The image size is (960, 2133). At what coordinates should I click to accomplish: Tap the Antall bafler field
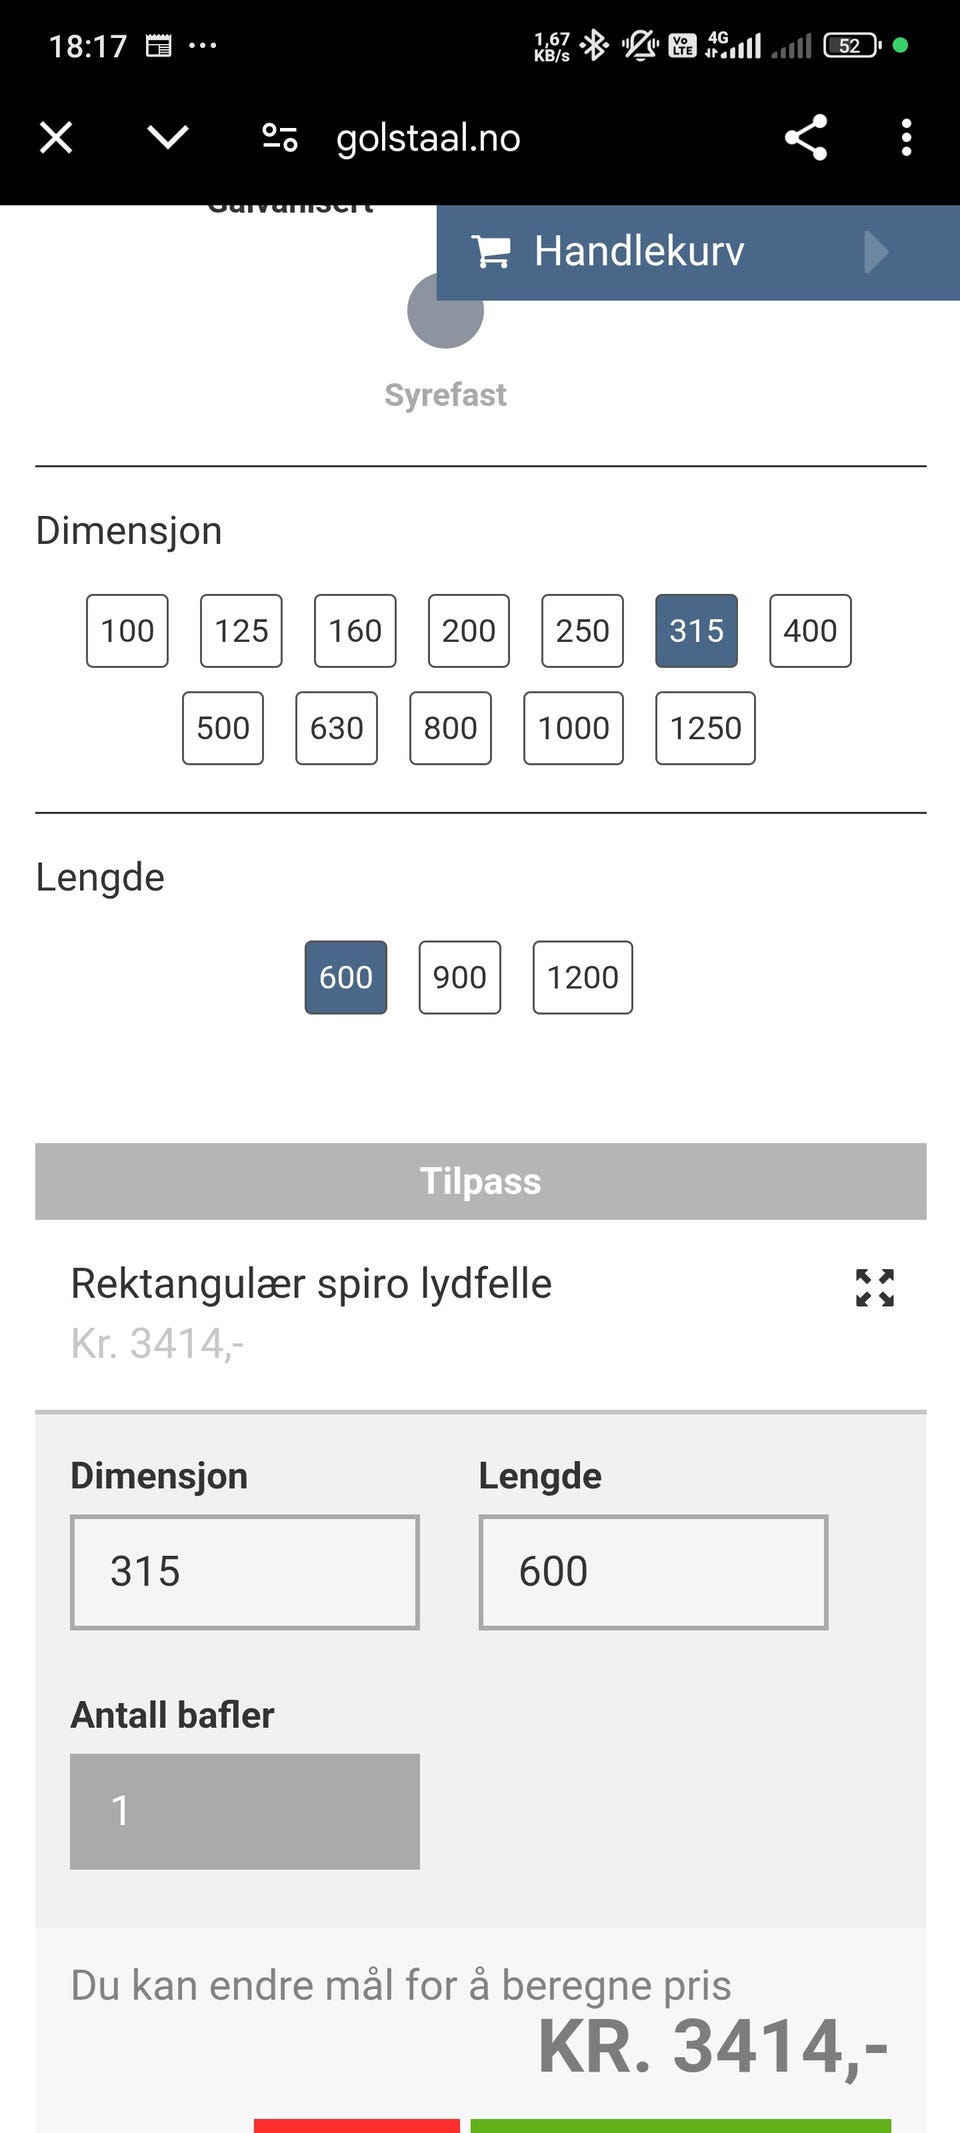[x=245, y=1811]
